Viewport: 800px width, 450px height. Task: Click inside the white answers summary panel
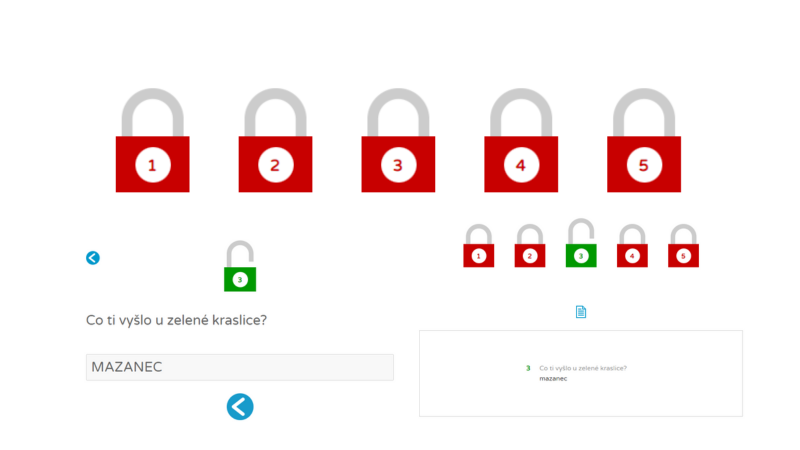tap(581, 373)
